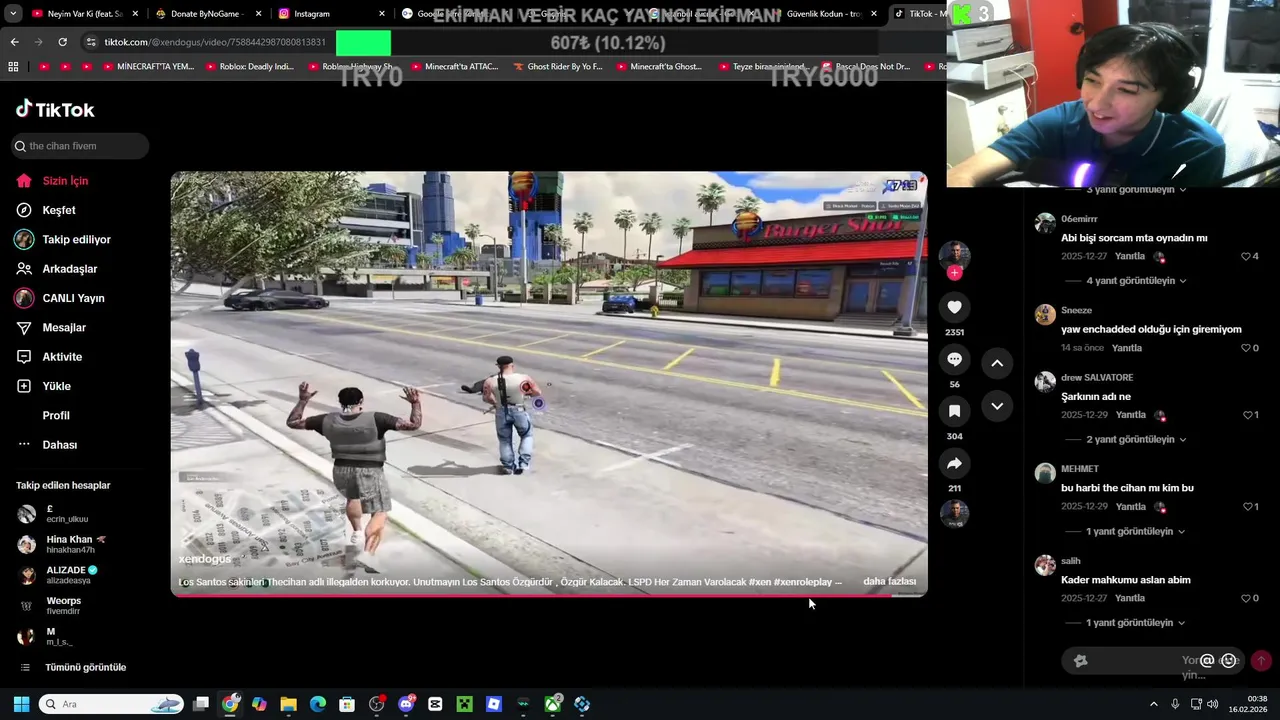1280x720 pixels.
Task: Open the sound disc at the action column bottom
Action: 954,513
